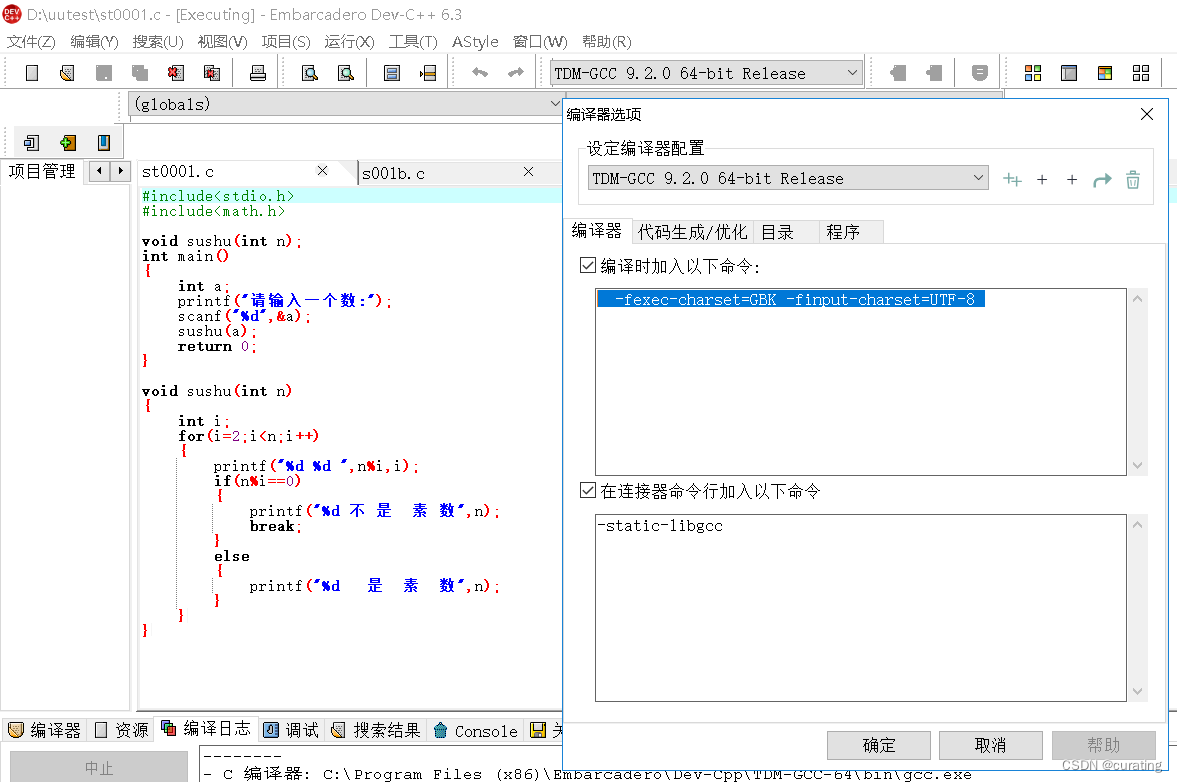Open the (globals) scope dropdown
The image size is (1177, 782).
tap(555, 104)
